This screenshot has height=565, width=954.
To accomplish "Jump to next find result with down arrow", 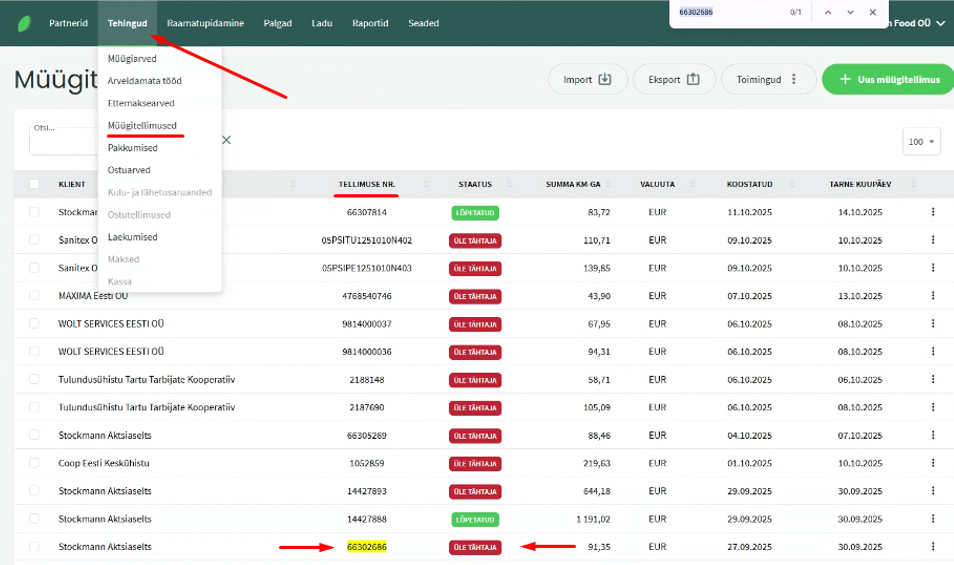I will (x=850, y=12).
